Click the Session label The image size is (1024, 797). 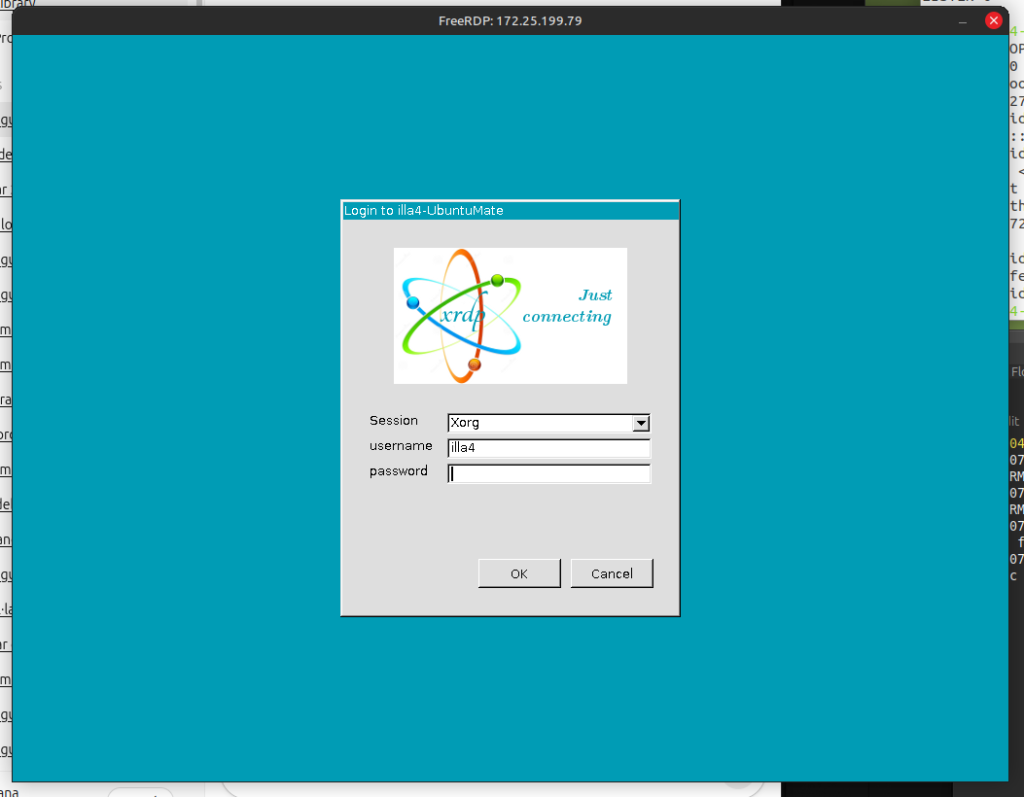point(394,421)
